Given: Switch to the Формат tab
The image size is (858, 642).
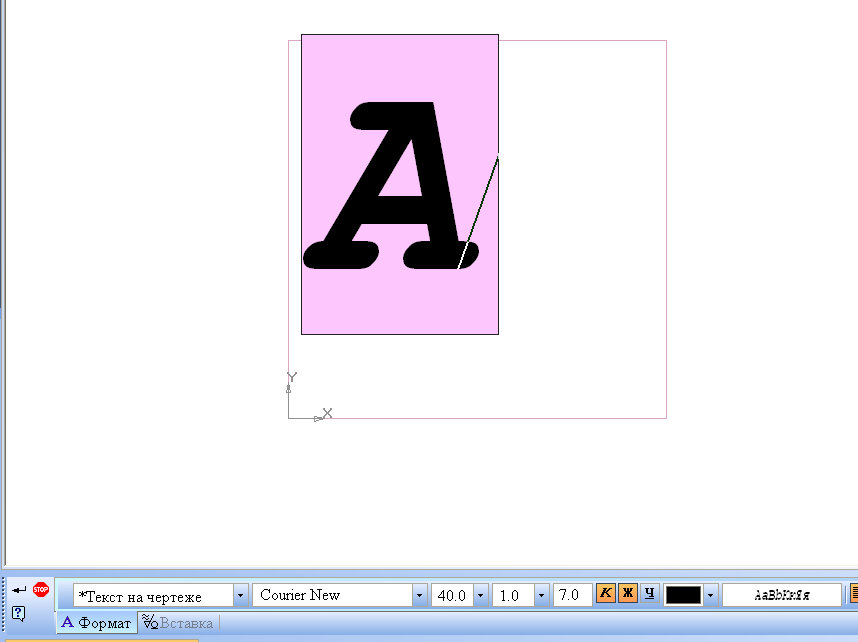Looking at the screenshot, I should tap(97, 623).
